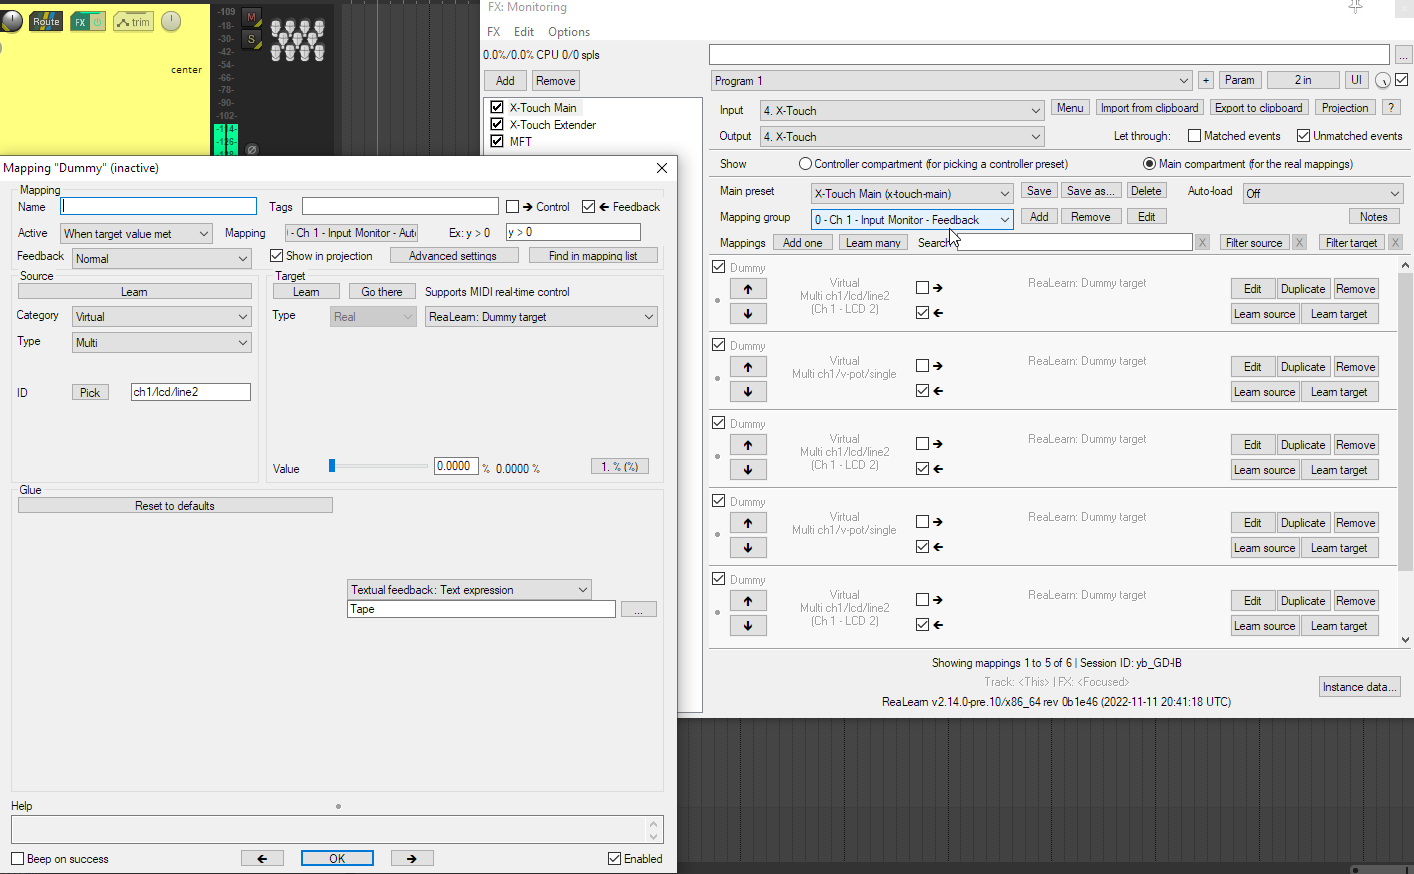This screenshot has height=874, width=1414.
Task: Click the plus button next to Program 1
Action: pyautogui.click(x=1205, y=80)
